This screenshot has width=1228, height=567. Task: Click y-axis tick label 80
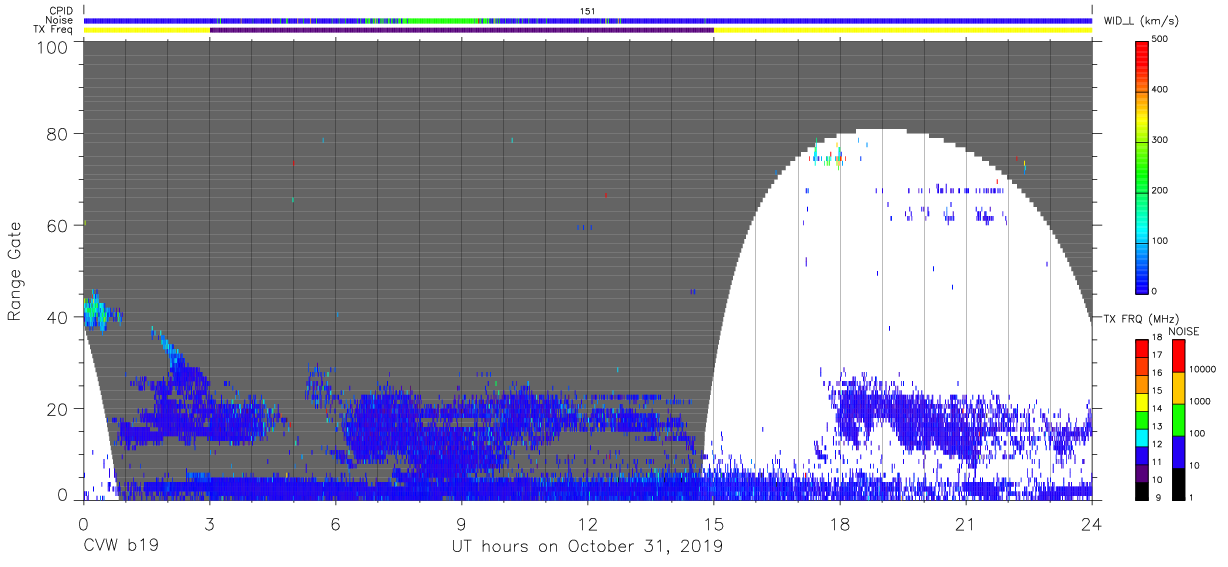[x=59, y=133]
